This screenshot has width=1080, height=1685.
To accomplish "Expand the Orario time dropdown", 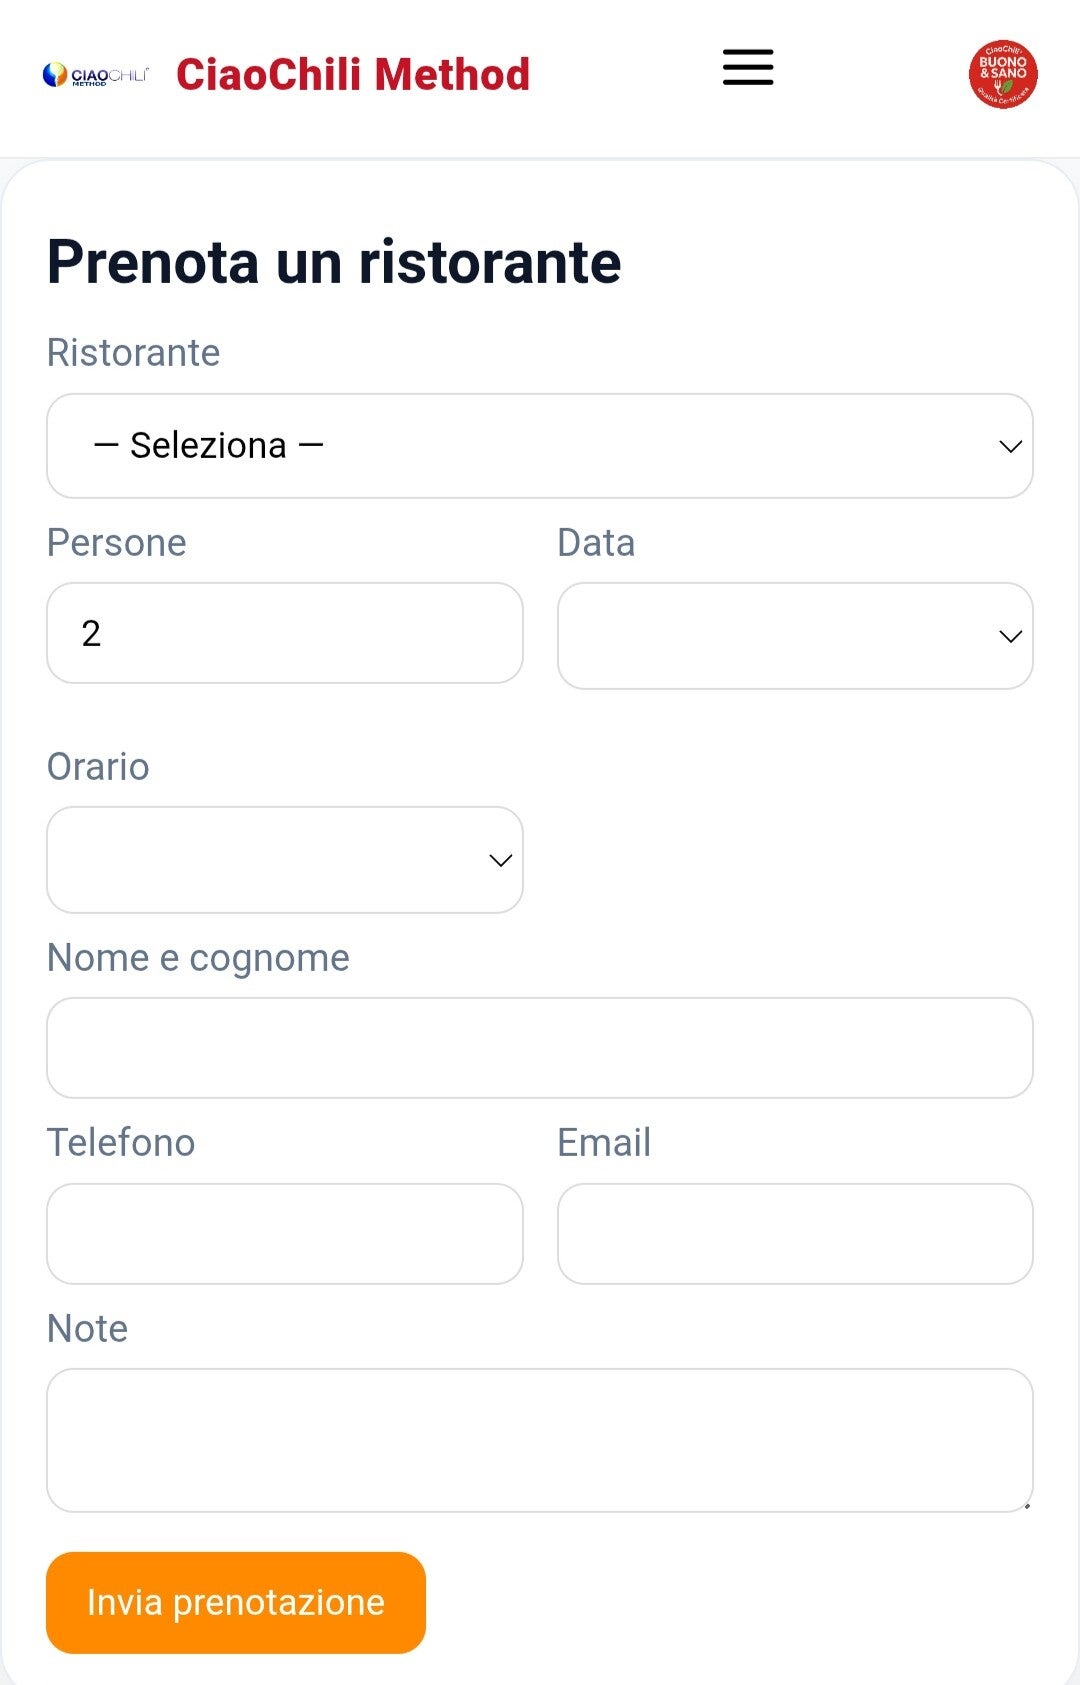I will click(285, 860).
